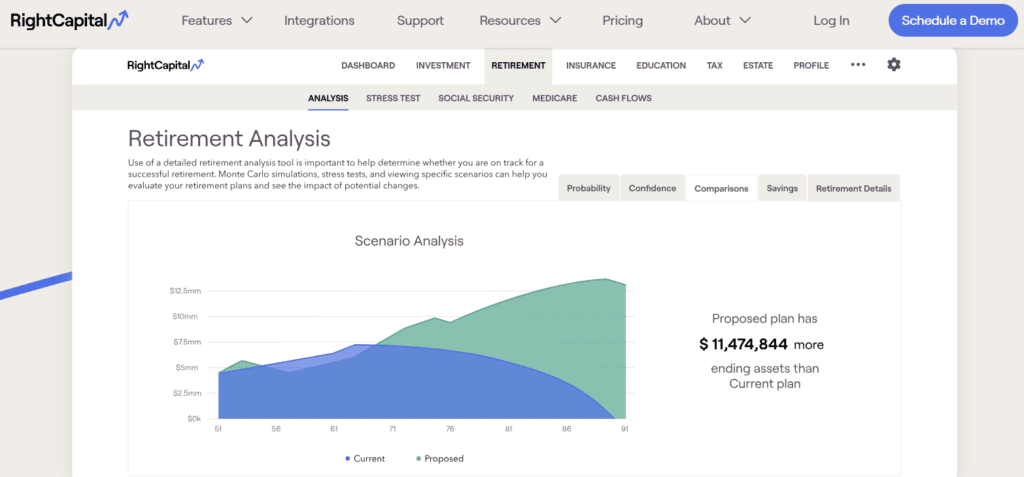The width and height of the screenshot is (1024, 477).
Task: Open the settings gear icon
Action: point(893,65)
